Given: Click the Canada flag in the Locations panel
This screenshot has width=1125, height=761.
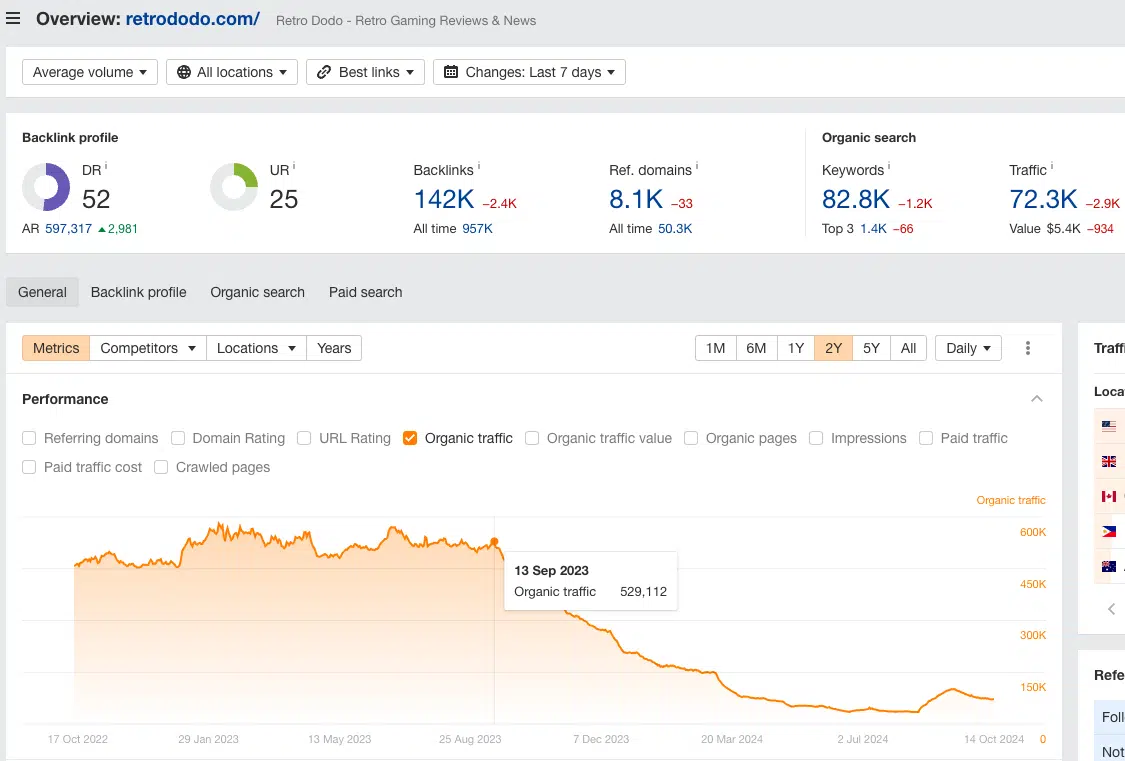Looking at the screenshot, I should click(1109, 496).
